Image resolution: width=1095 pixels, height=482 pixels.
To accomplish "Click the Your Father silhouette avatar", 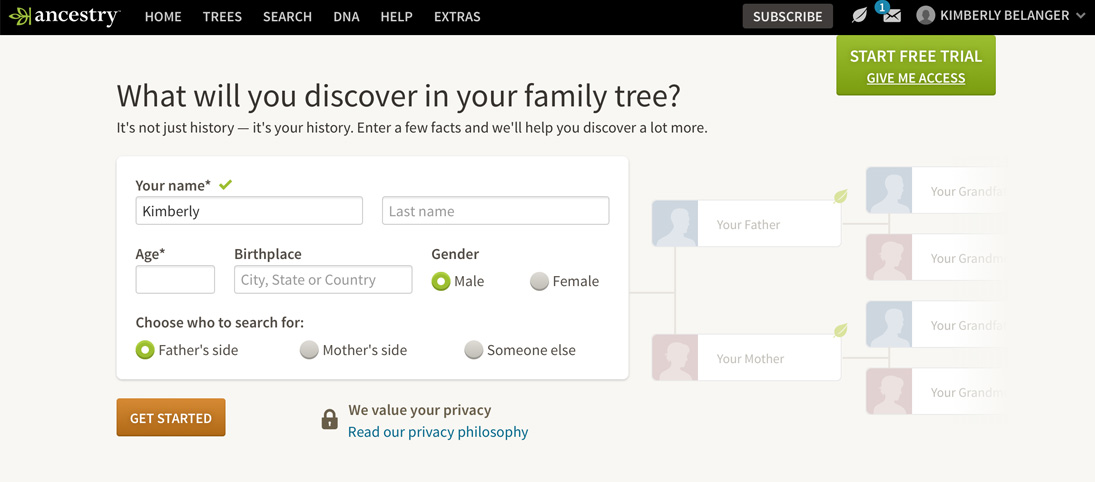I will tap(675, 224).
